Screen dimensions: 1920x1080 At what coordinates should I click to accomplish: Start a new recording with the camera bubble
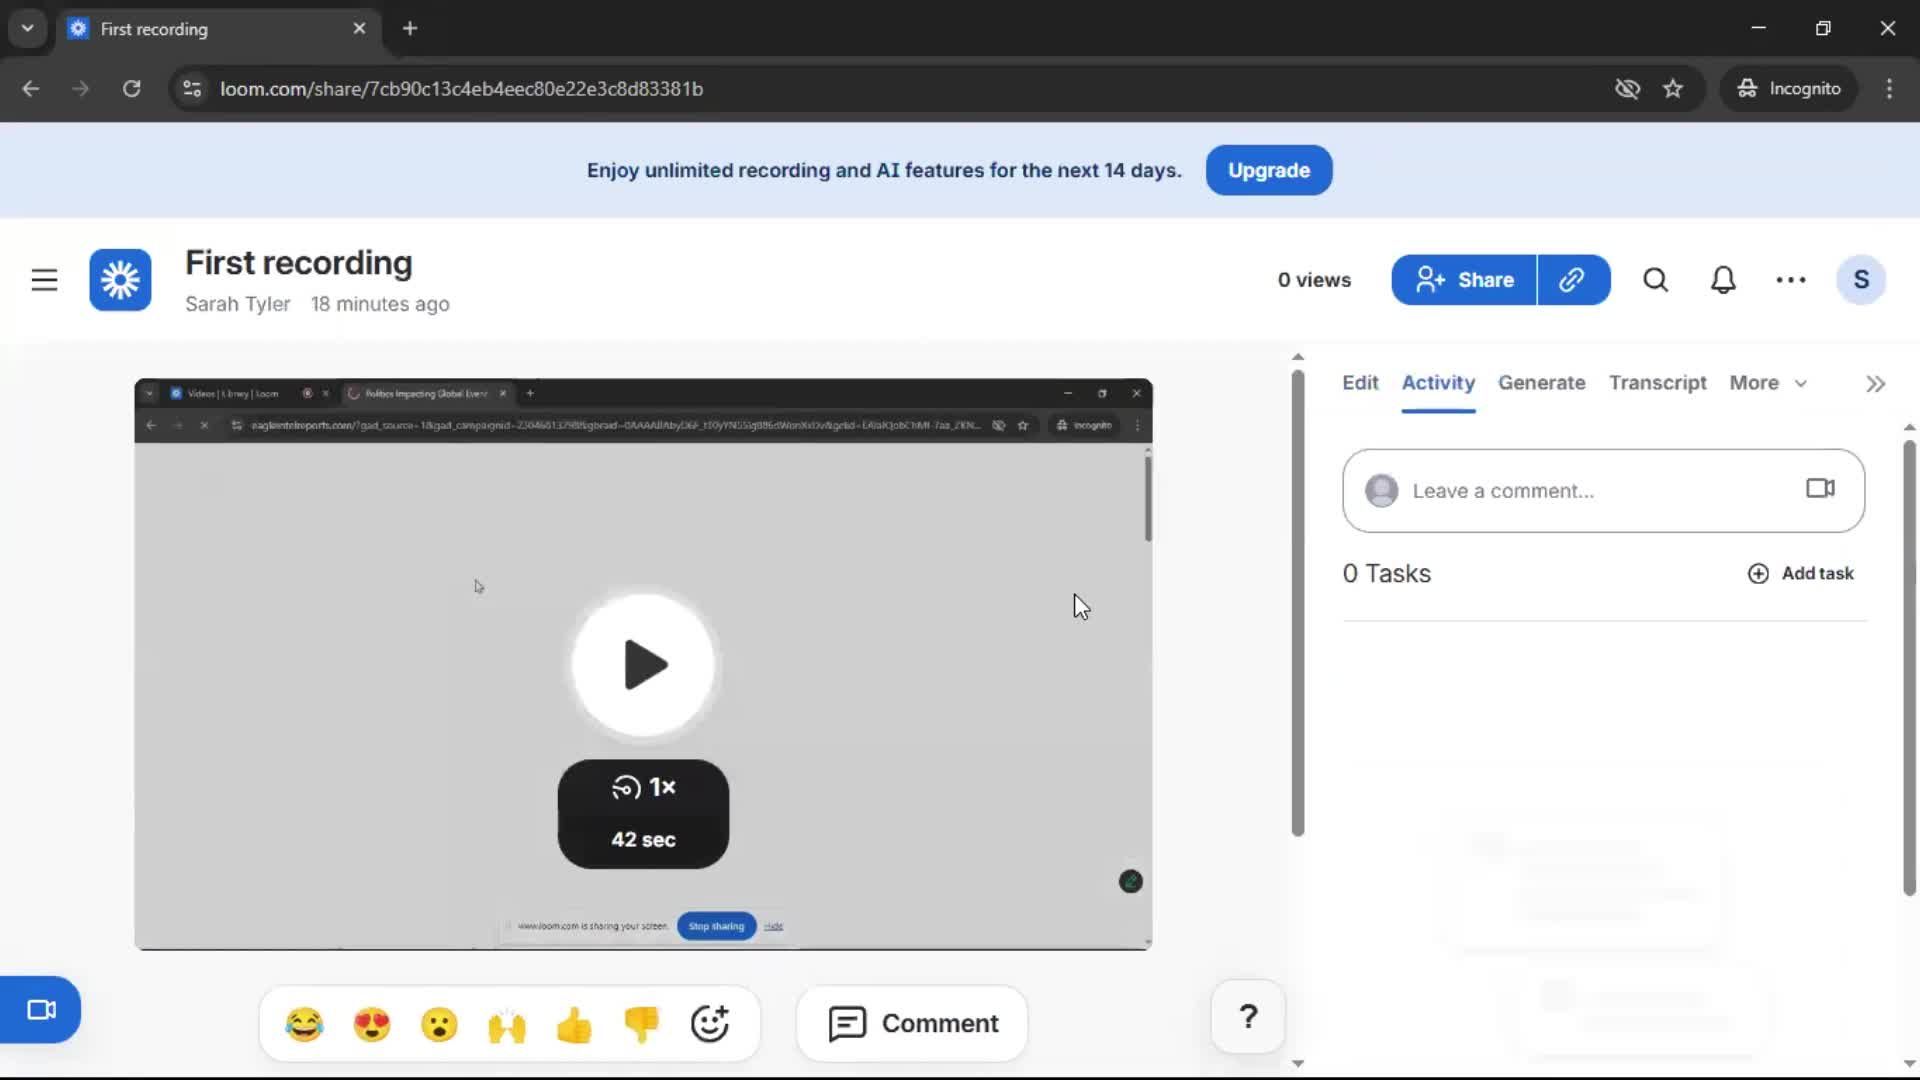pos(40,1009)
